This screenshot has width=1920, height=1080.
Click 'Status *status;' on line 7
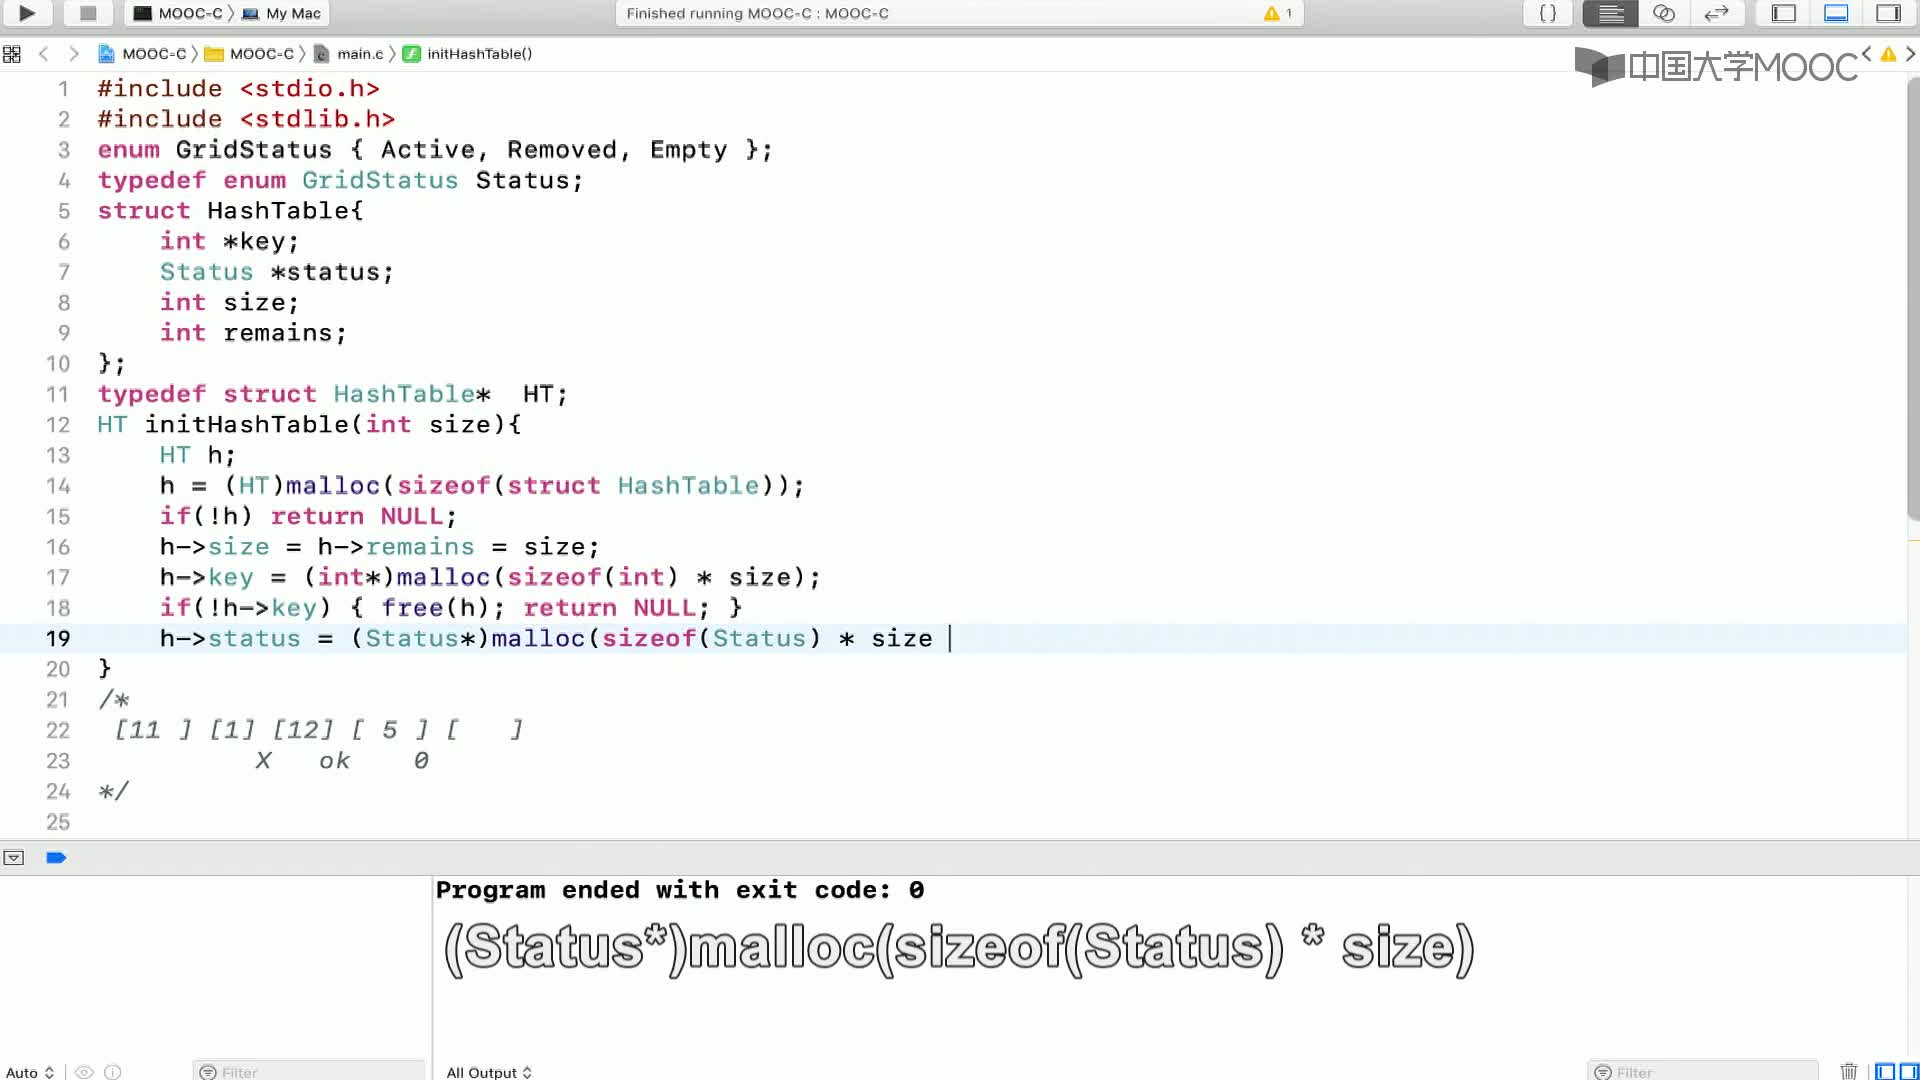[x=277, y=272]
